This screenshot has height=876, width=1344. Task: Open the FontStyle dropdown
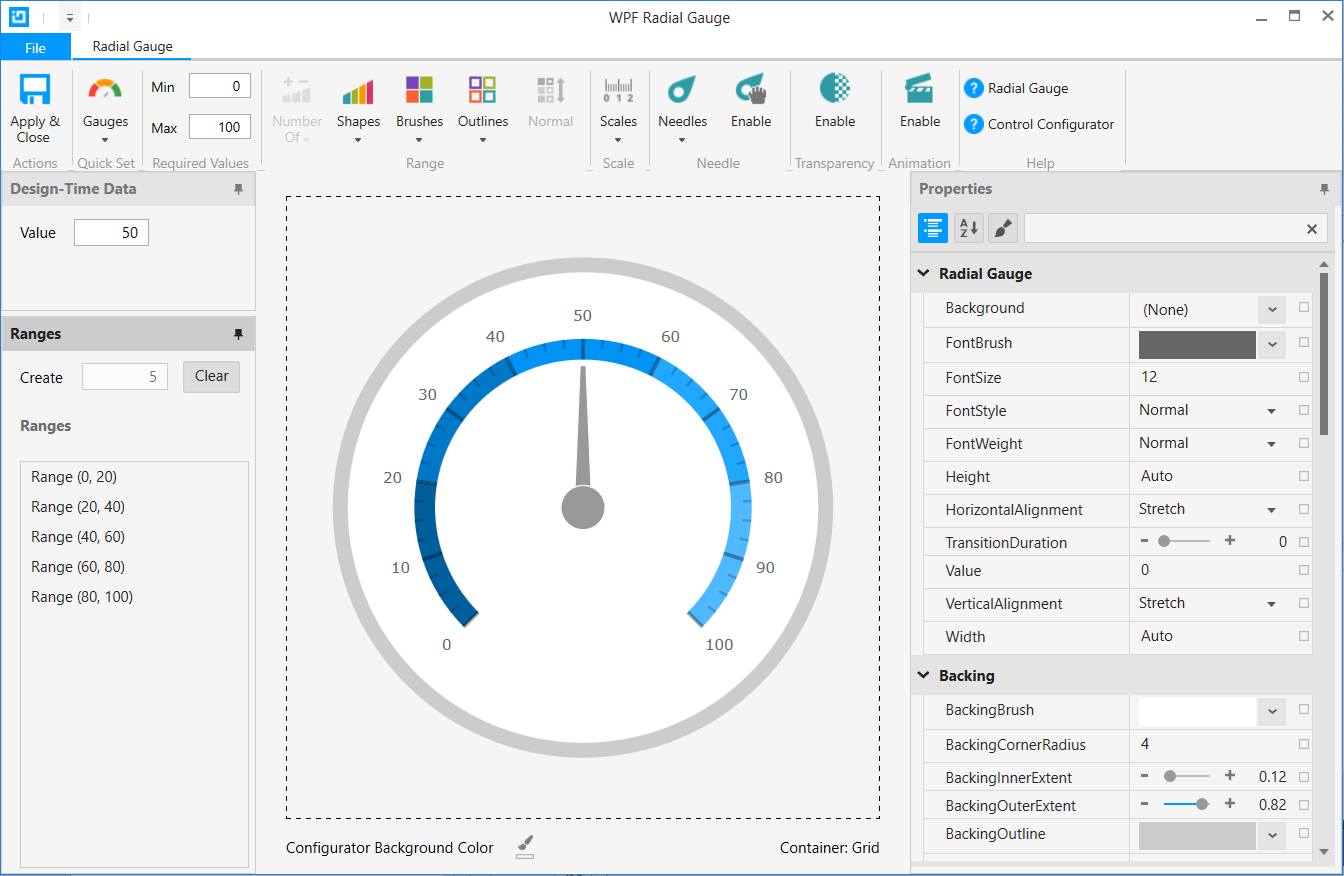(1272, 411)
